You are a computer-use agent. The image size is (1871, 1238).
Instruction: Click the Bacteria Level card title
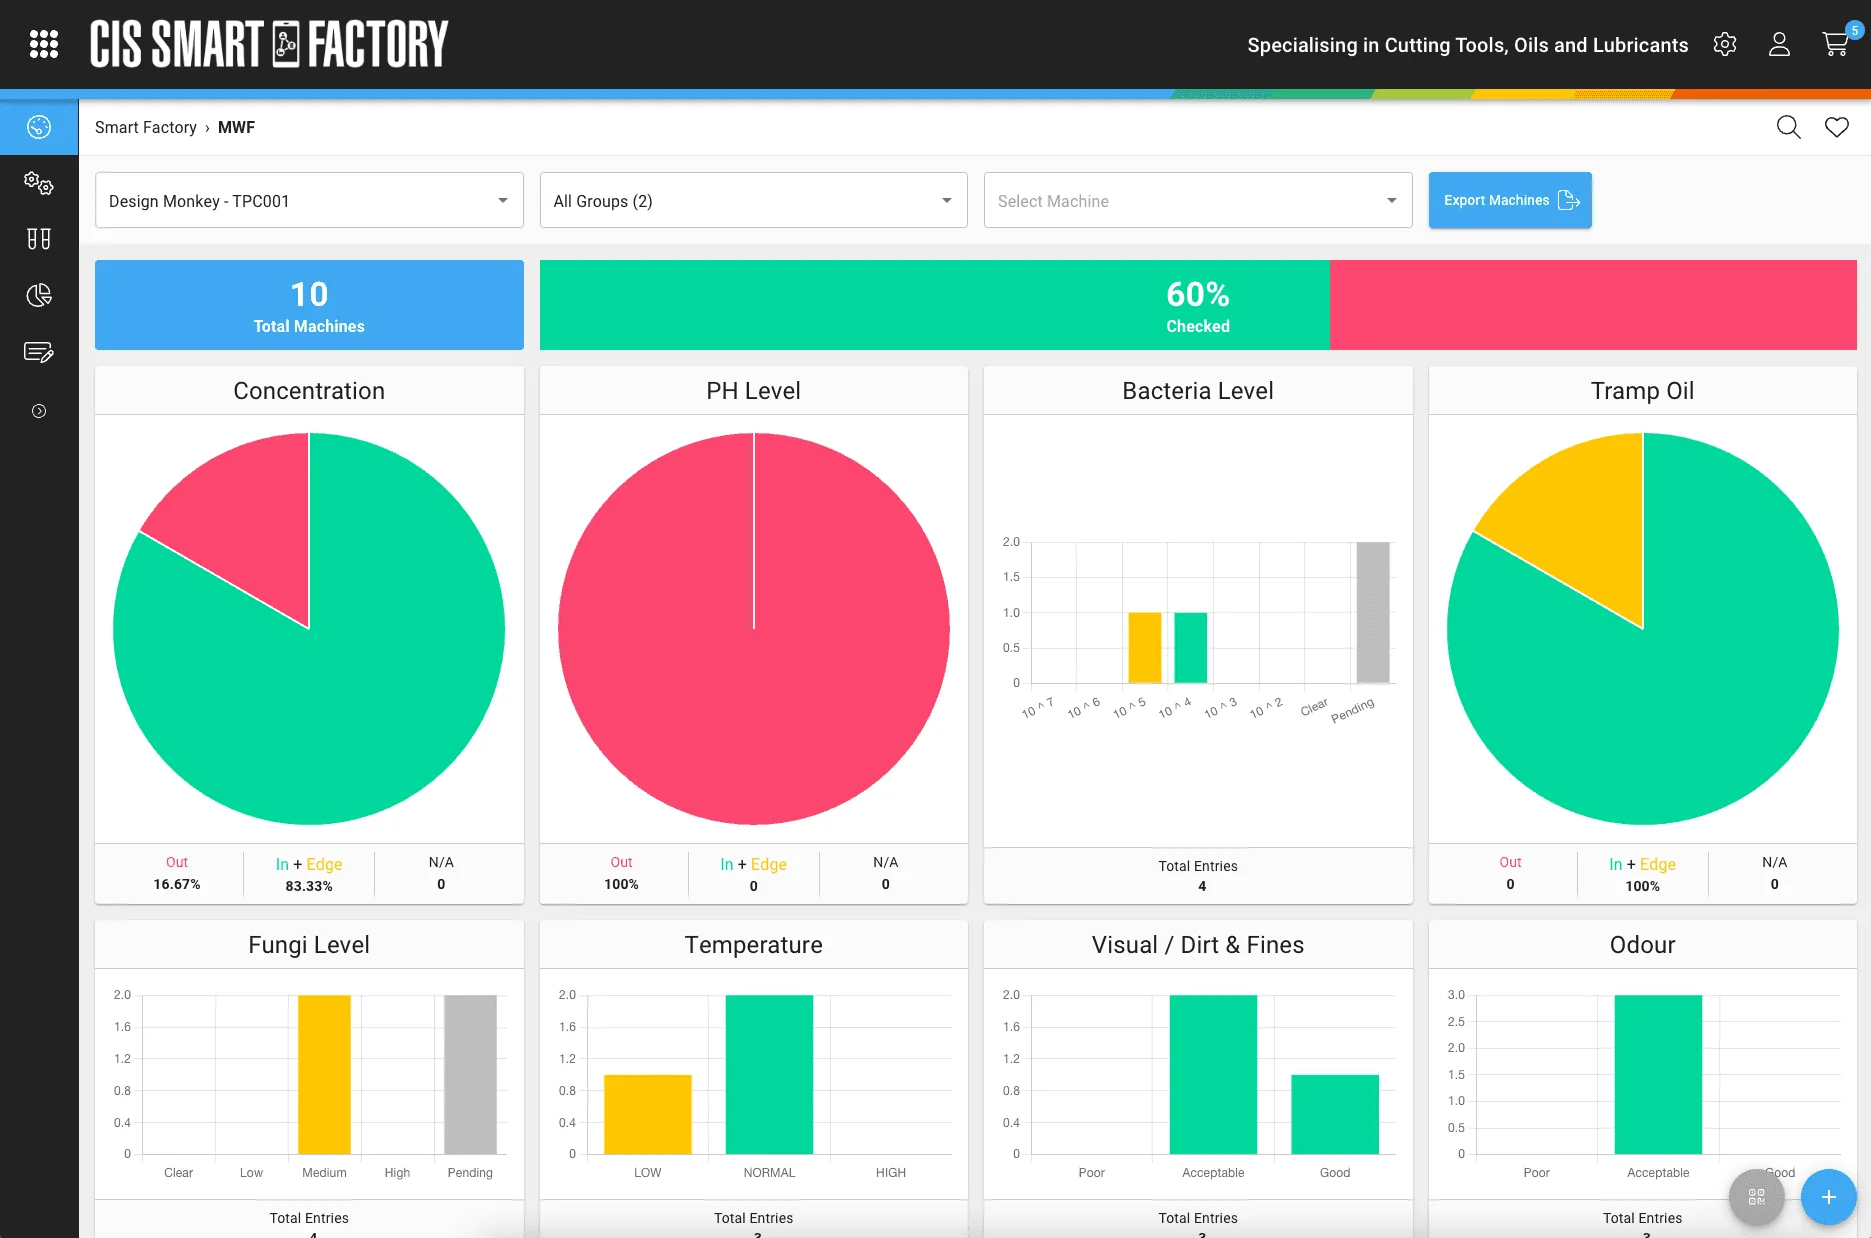tap(1198, 391)
